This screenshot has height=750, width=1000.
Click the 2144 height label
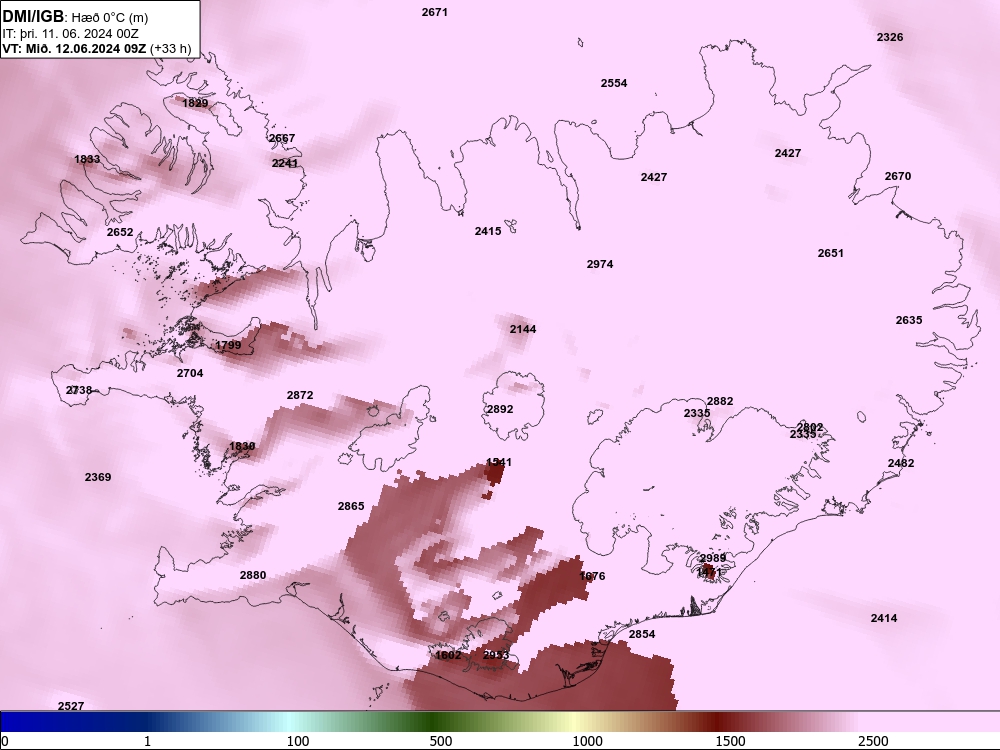point(523,329)
